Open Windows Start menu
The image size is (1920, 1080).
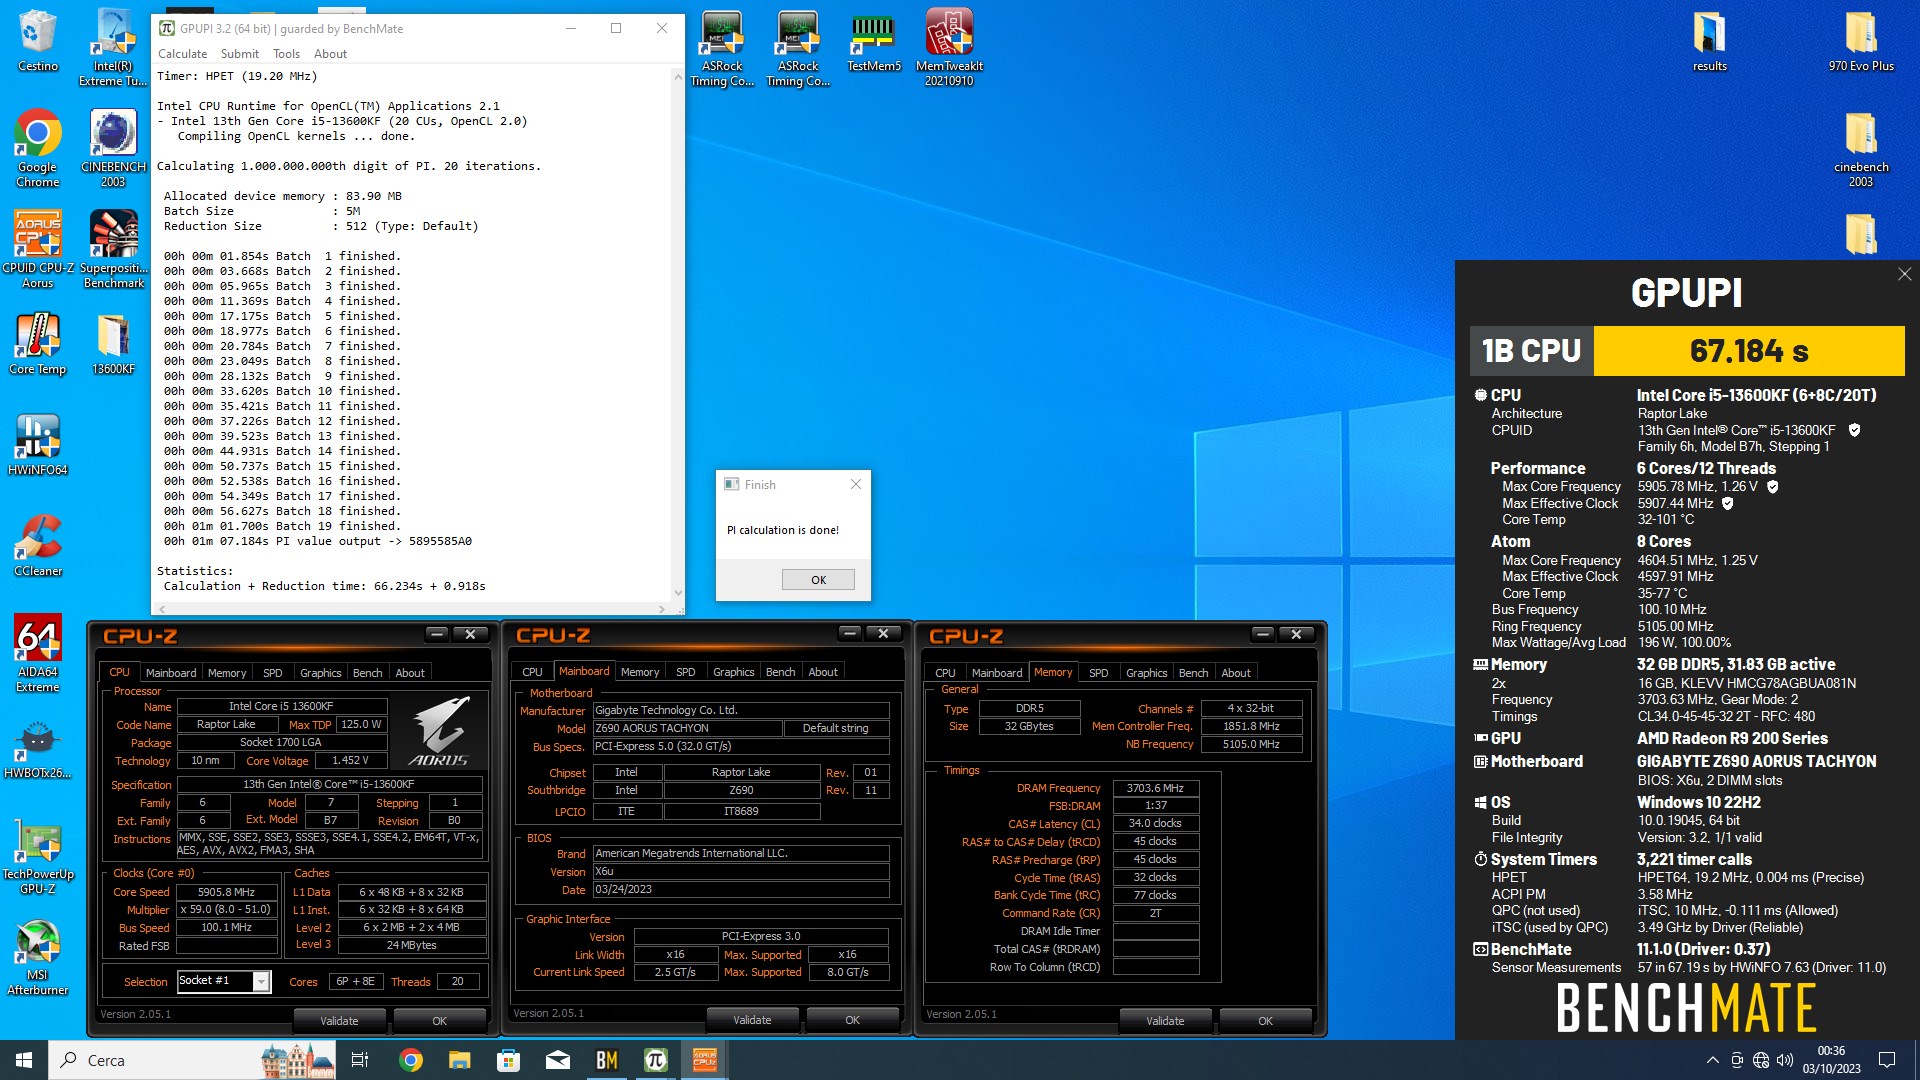pyautogui.click(x=24, y=1060)
